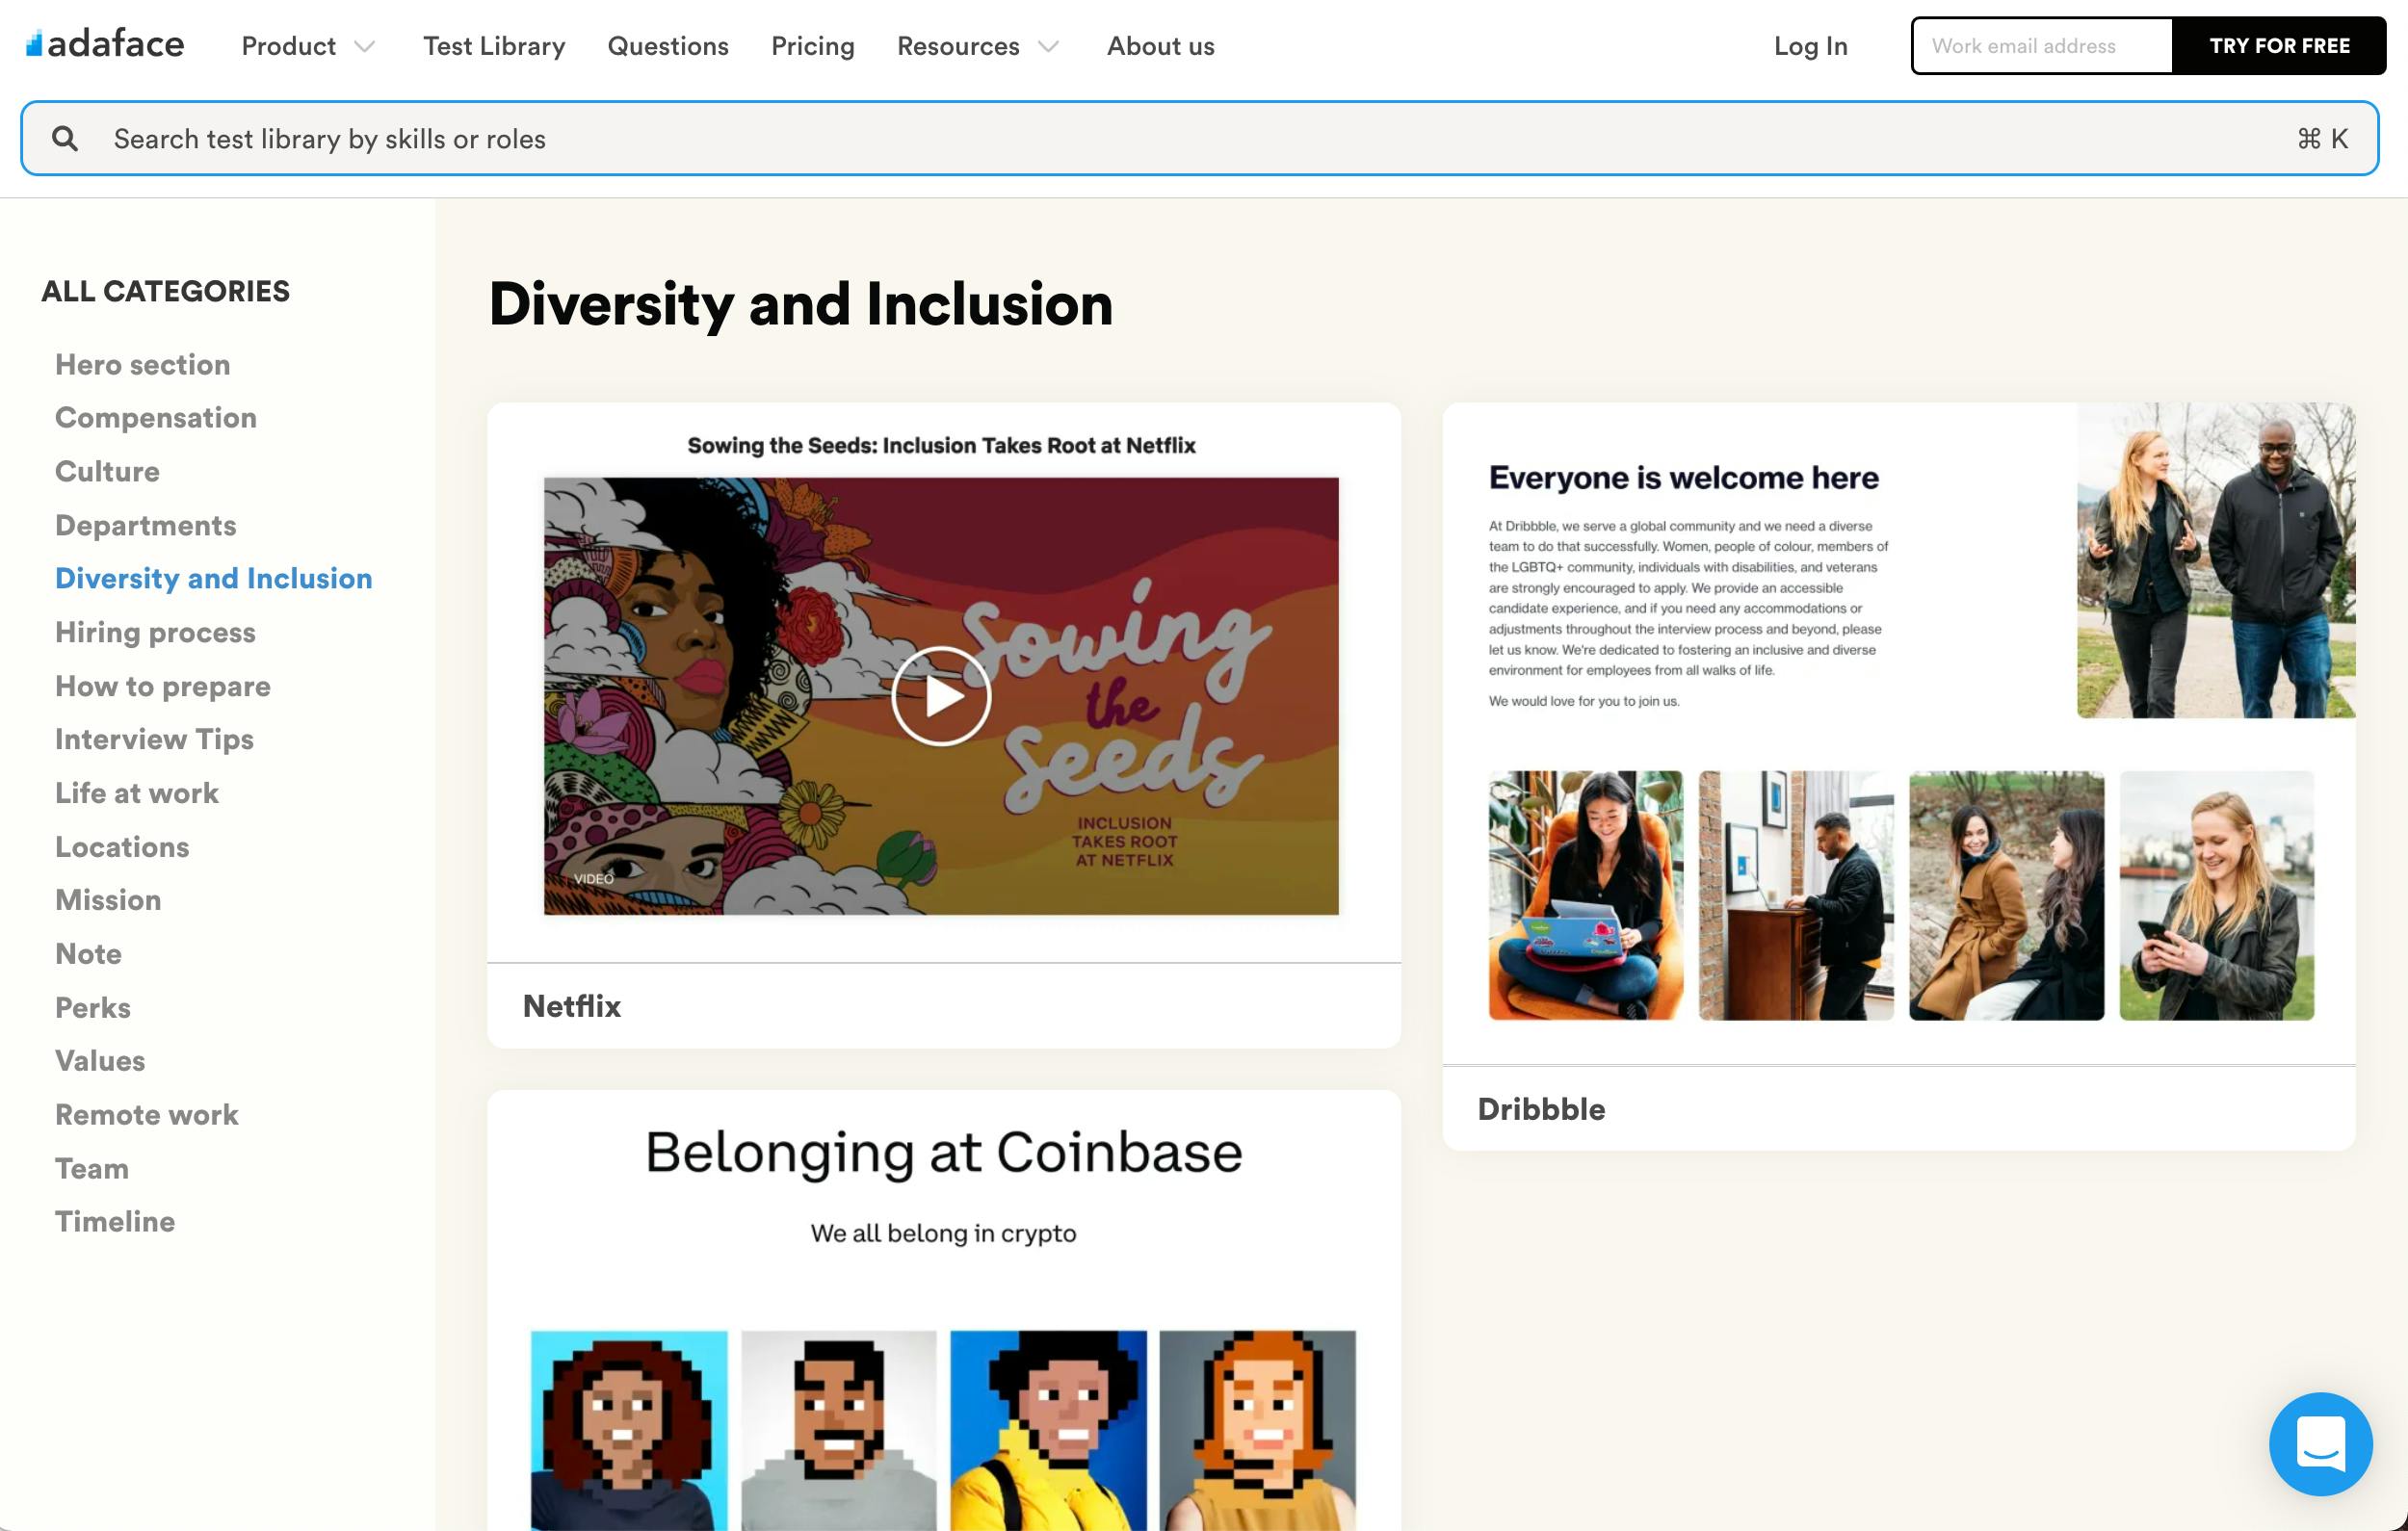Open the Values category
This screenshot has height=1531, width=2408.
pos(100,1061)
